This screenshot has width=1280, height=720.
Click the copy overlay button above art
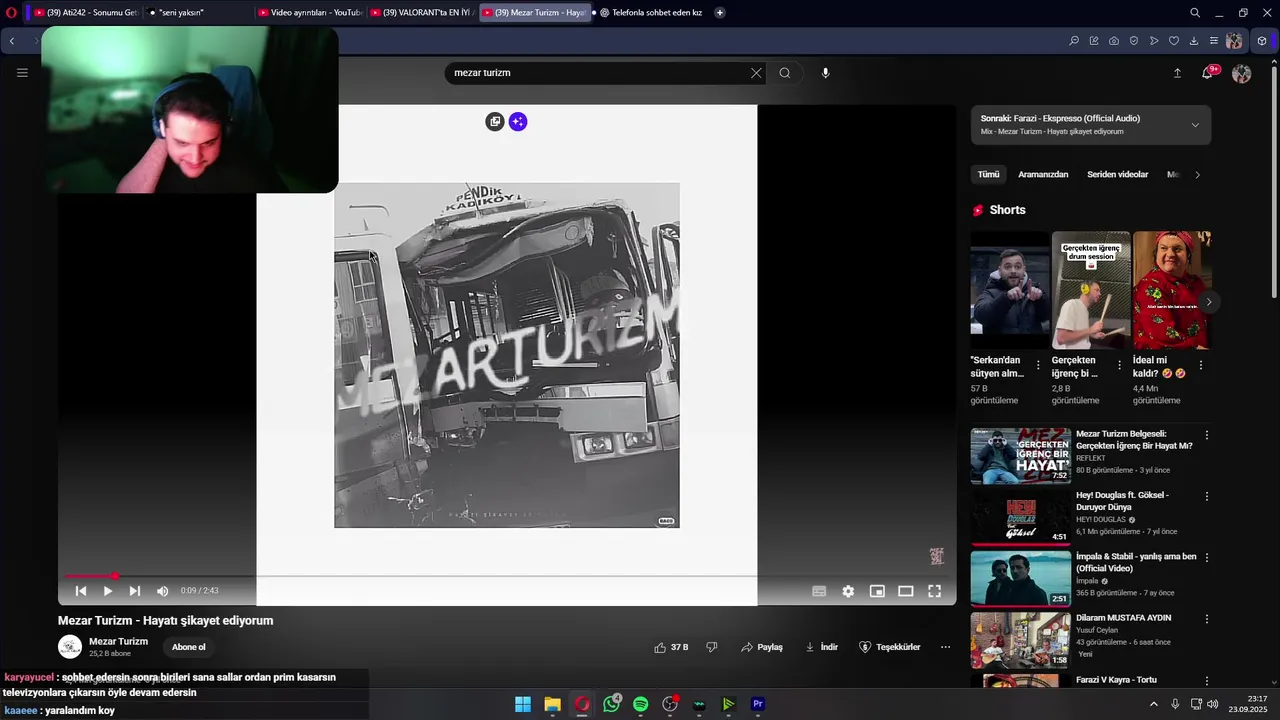pos(494,122)
